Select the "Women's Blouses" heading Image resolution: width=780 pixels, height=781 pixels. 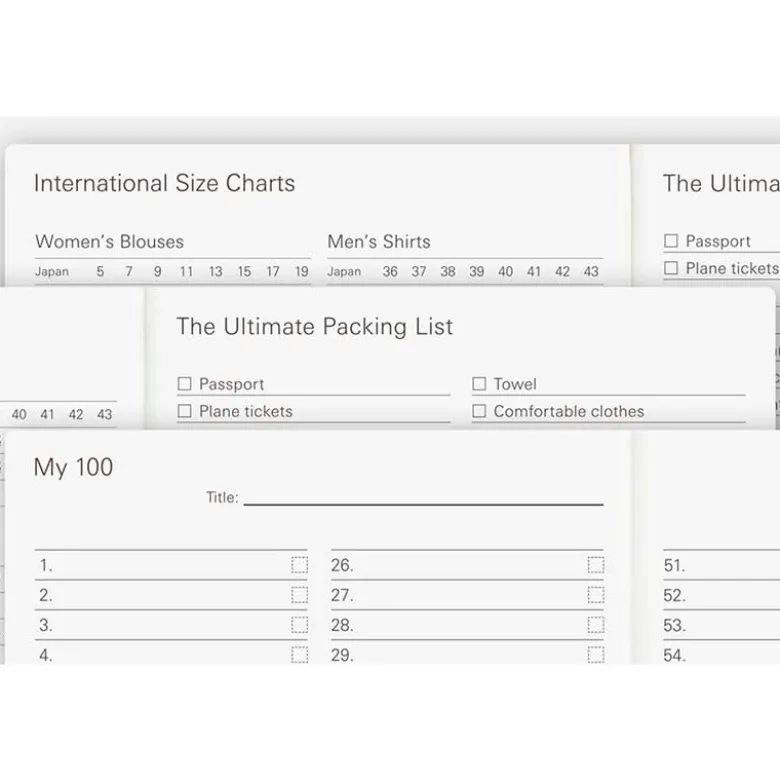(110, 242)
